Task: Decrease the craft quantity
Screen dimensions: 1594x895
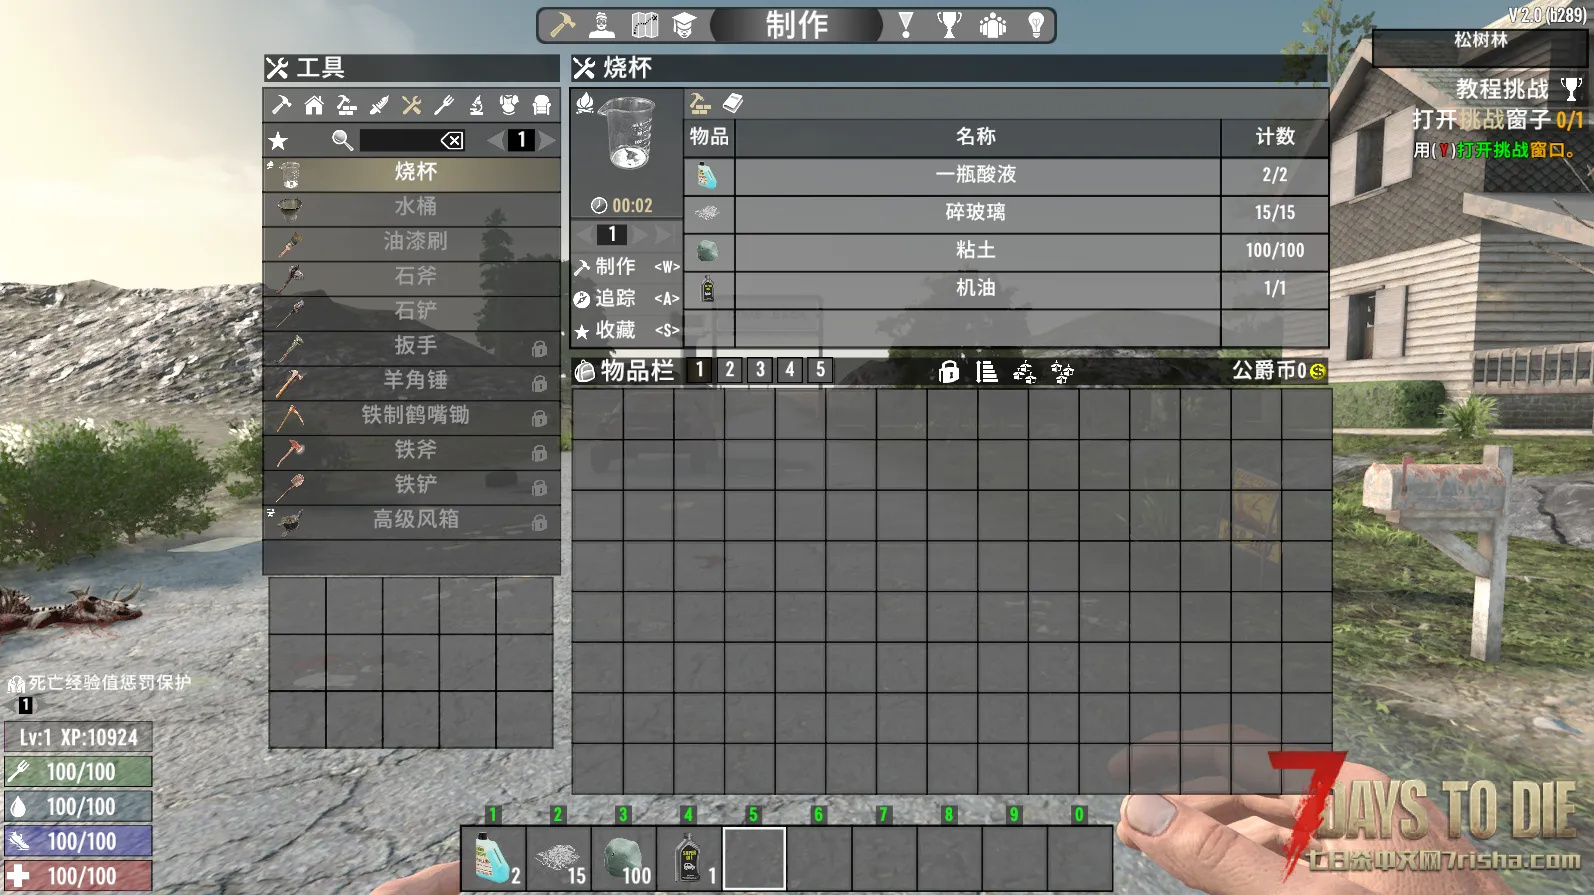Action: [585, 235]
